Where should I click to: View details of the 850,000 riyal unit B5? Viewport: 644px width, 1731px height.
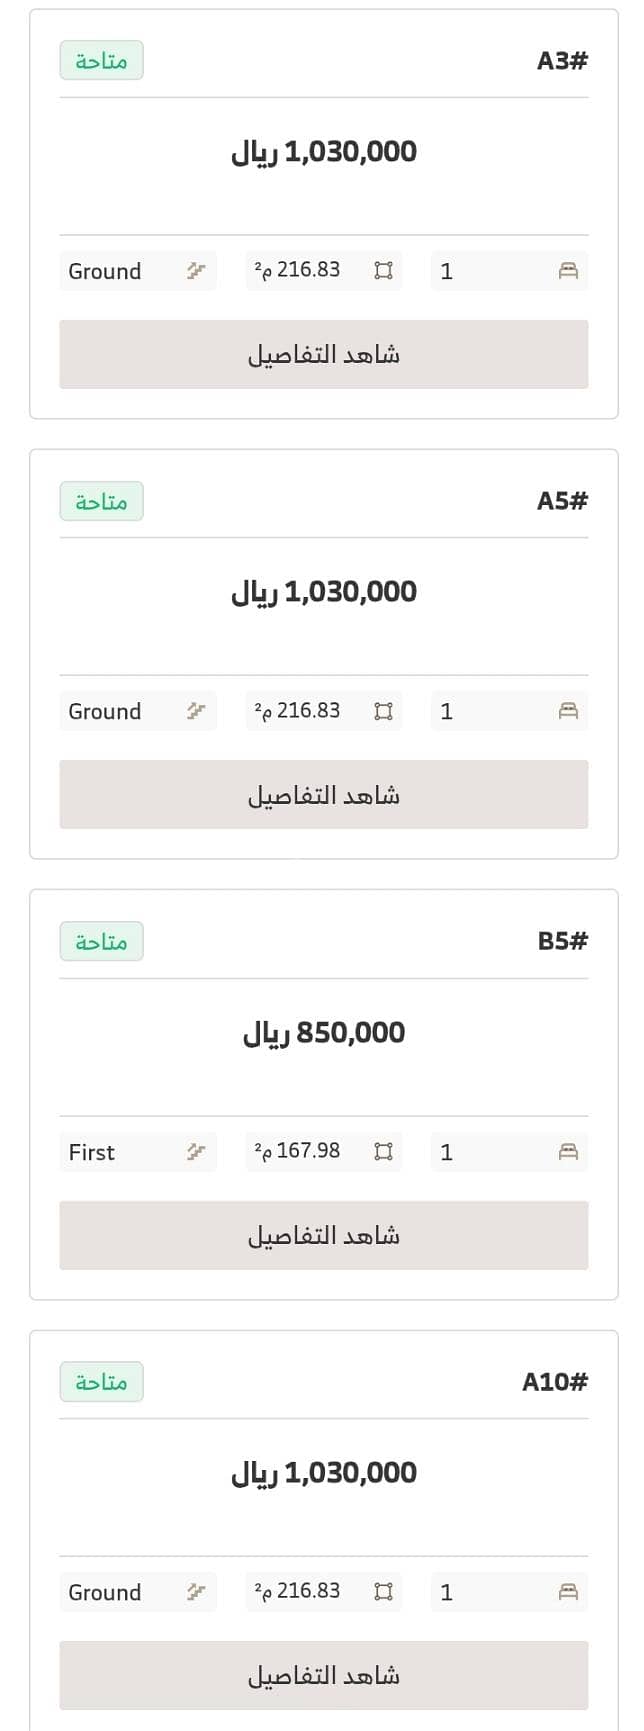point(324,1235)
